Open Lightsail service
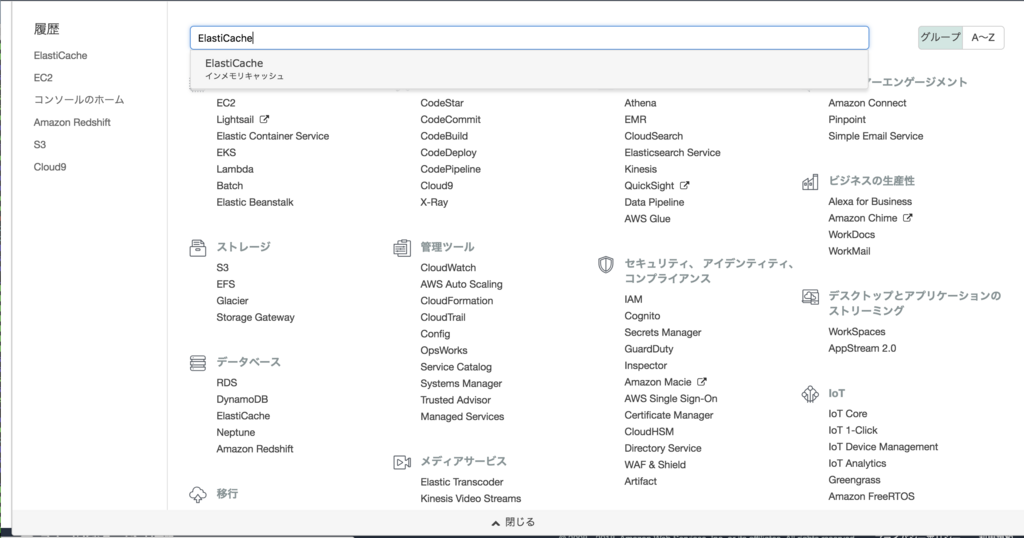Image resolution: width=1024 pixels, height=538 pixels. click(235, 119)
